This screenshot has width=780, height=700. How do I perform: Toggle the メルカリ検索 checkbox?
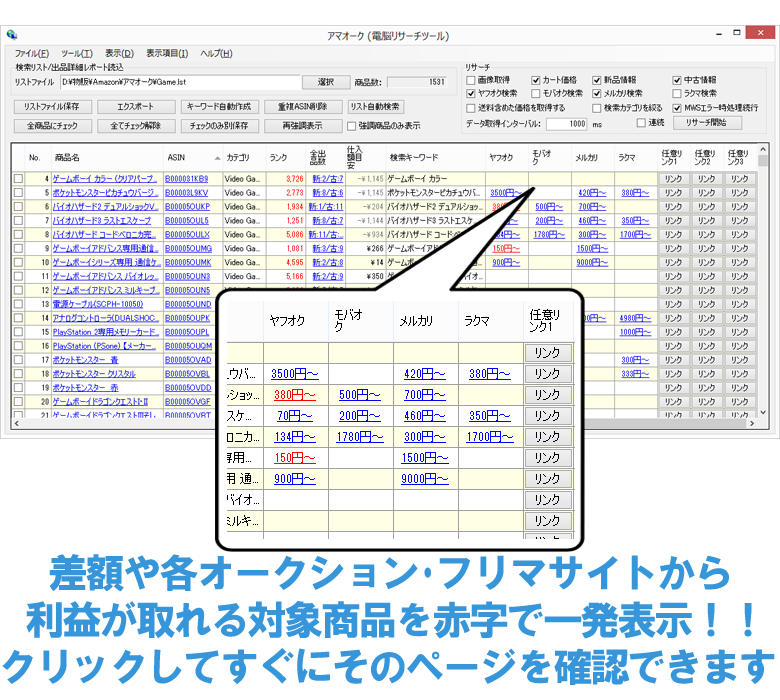click(597, 94)
